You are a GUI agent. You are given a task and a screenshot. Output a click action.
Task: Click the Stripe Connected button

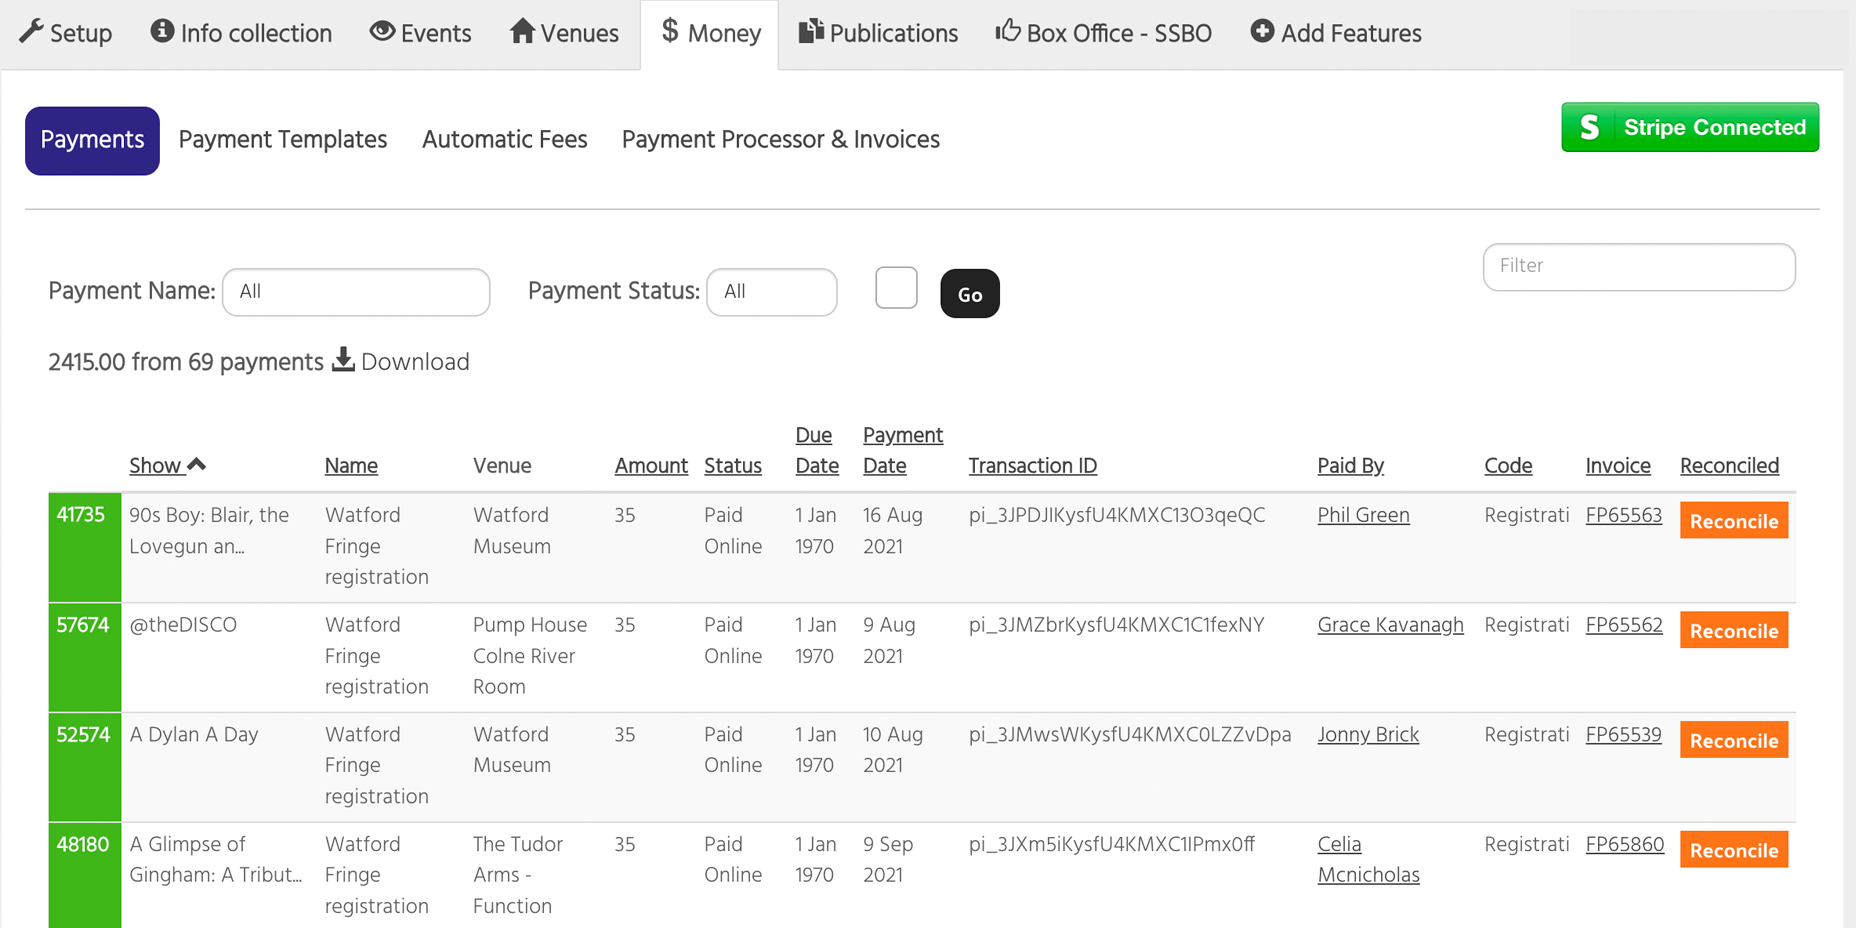(x=1690, y=127)
